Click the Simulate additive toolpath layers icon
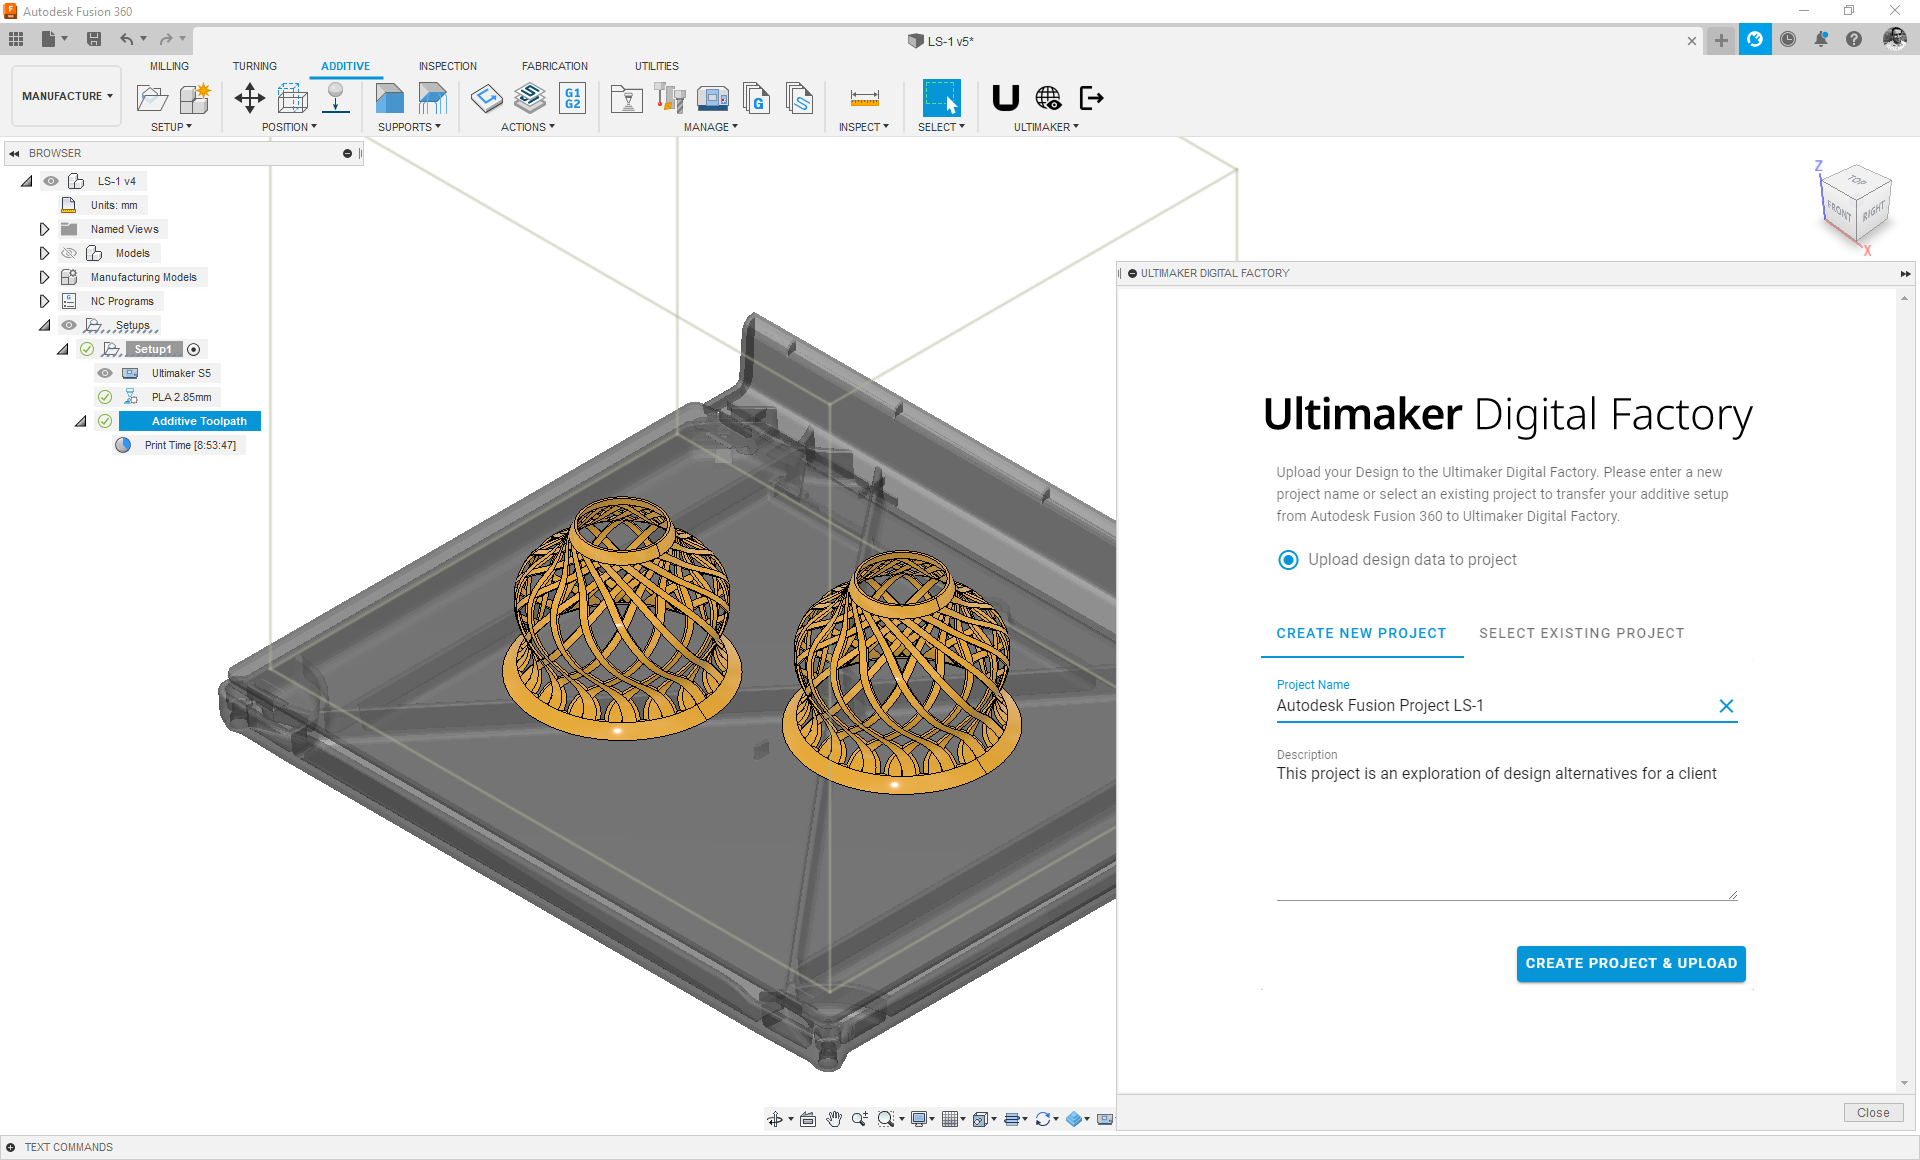The image size is (1920, 1160). [x=529, y=98]
